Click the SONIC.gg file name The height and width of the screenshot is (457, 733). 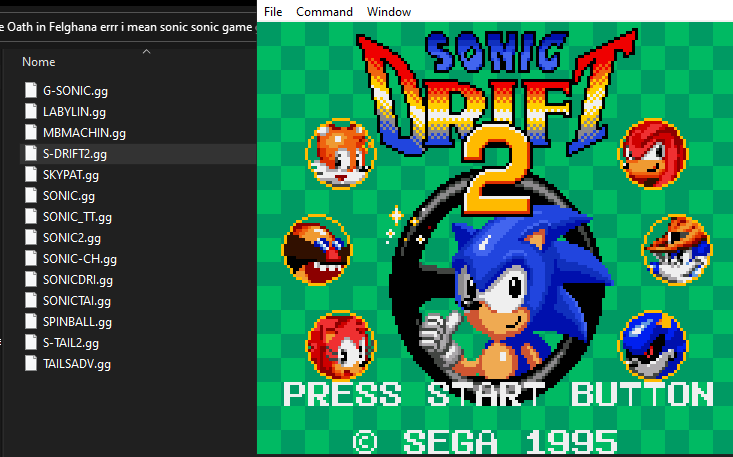point(69,196)
